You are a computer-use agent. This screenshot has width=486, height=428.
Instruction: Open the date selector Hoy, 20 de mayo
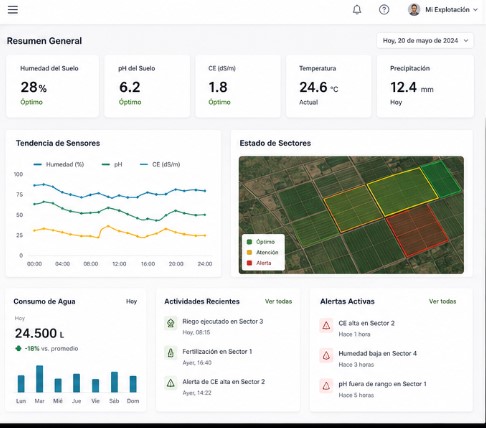click(425, 41)
